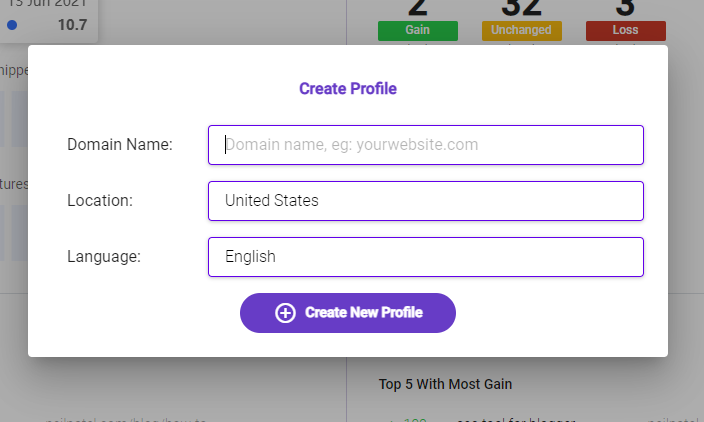This screenshot has height=422, width=704.
Task: Open the Language dropdown showing English
Action: coord(426,257)
